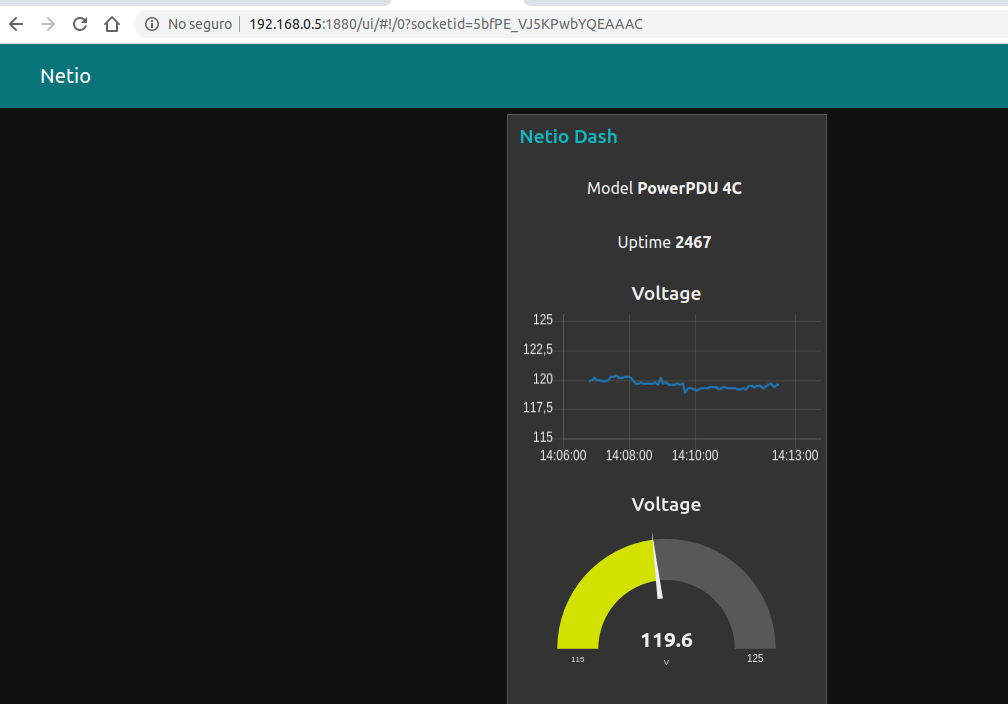The image size is (1008, 704).
Task: Click the gauge maximum label 125
Action: 755,658
